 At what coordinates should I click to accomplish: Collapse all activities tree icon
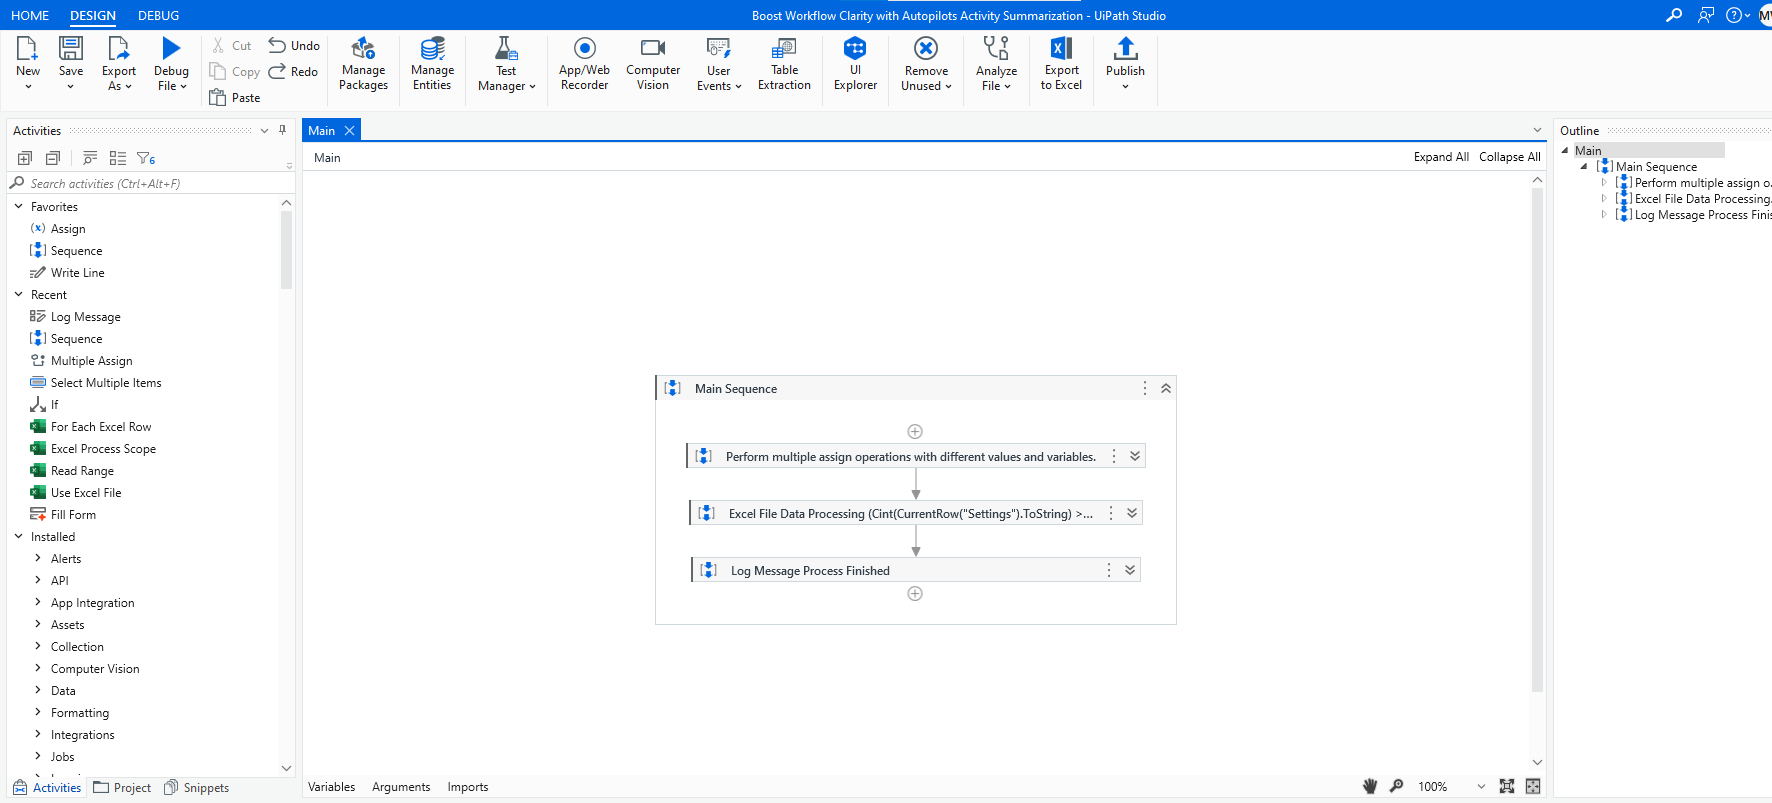tap(53, 158)
